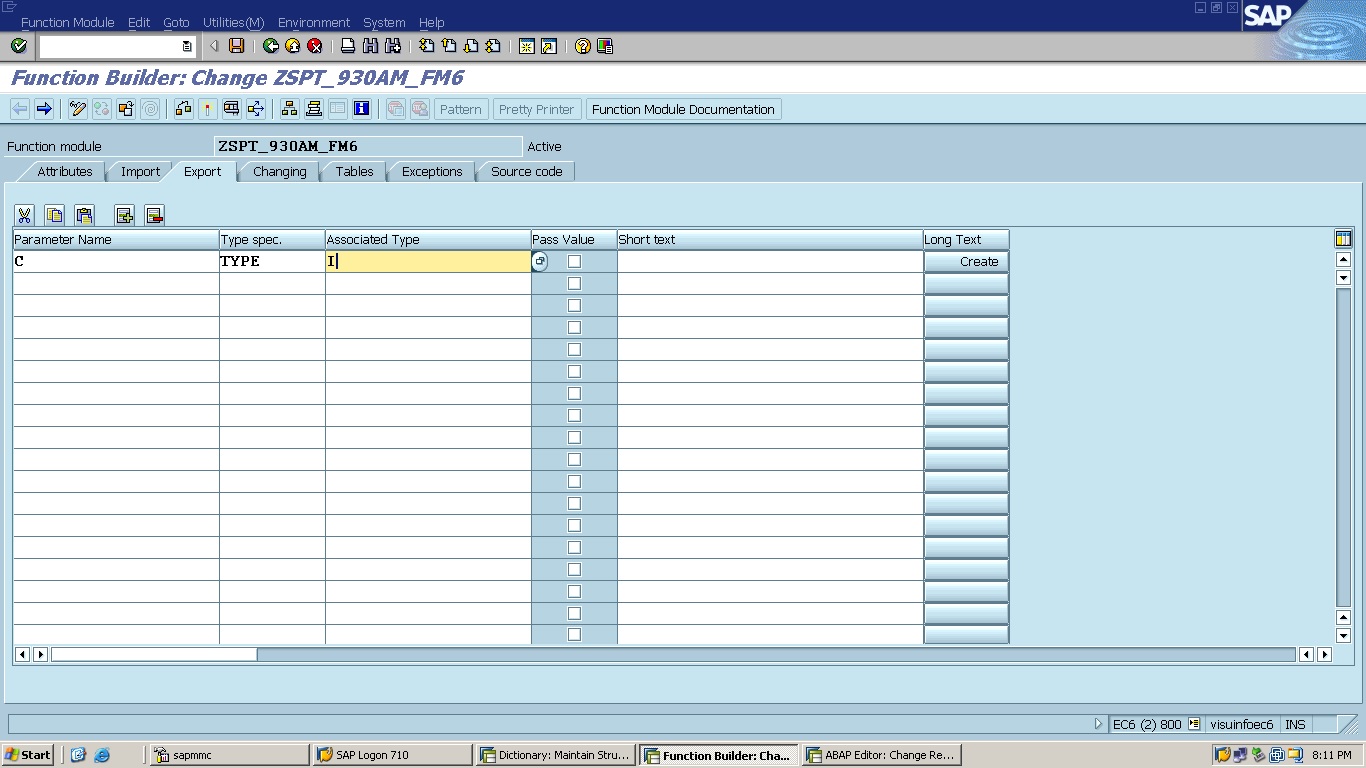The image size is (1366, 768).
Task: Open Help with the yellow question mark icon
Action: [x=583, y=46]
